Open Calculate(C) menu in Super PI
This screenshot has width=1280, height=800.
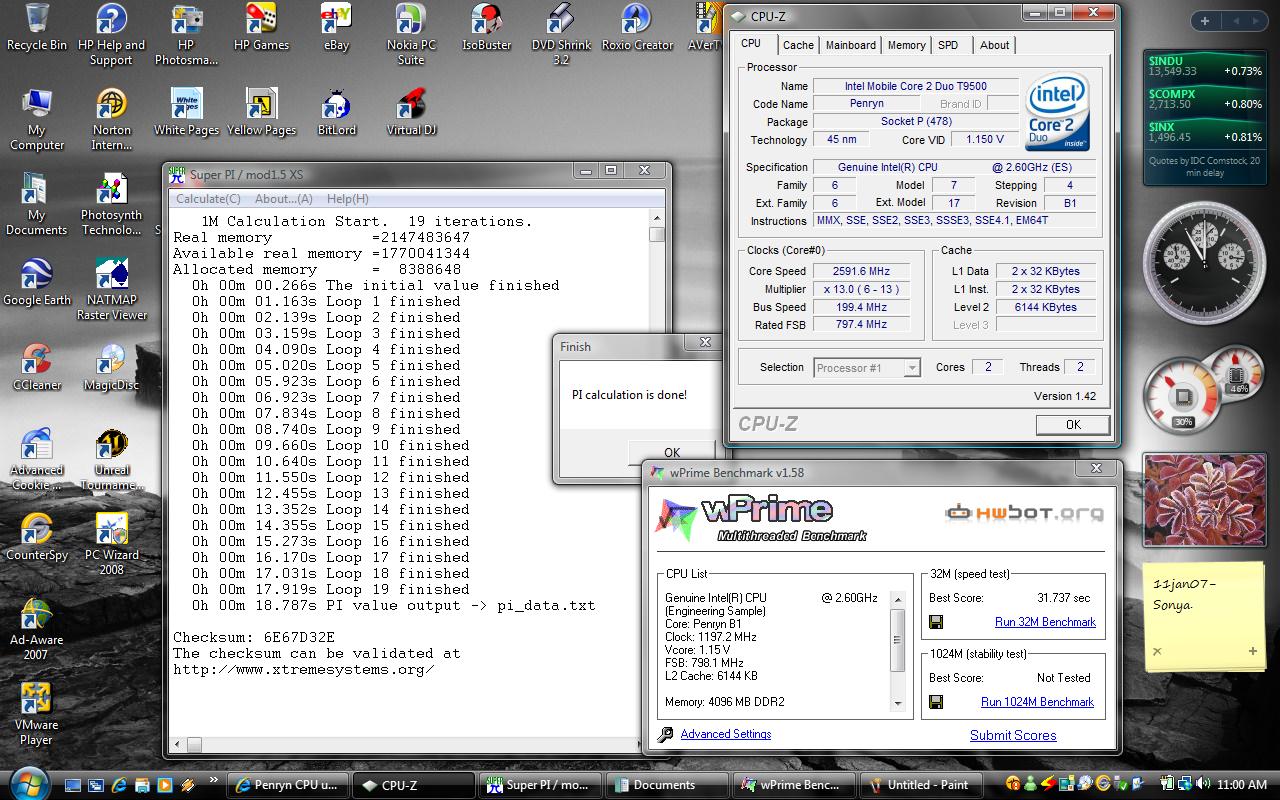point(208,199)
